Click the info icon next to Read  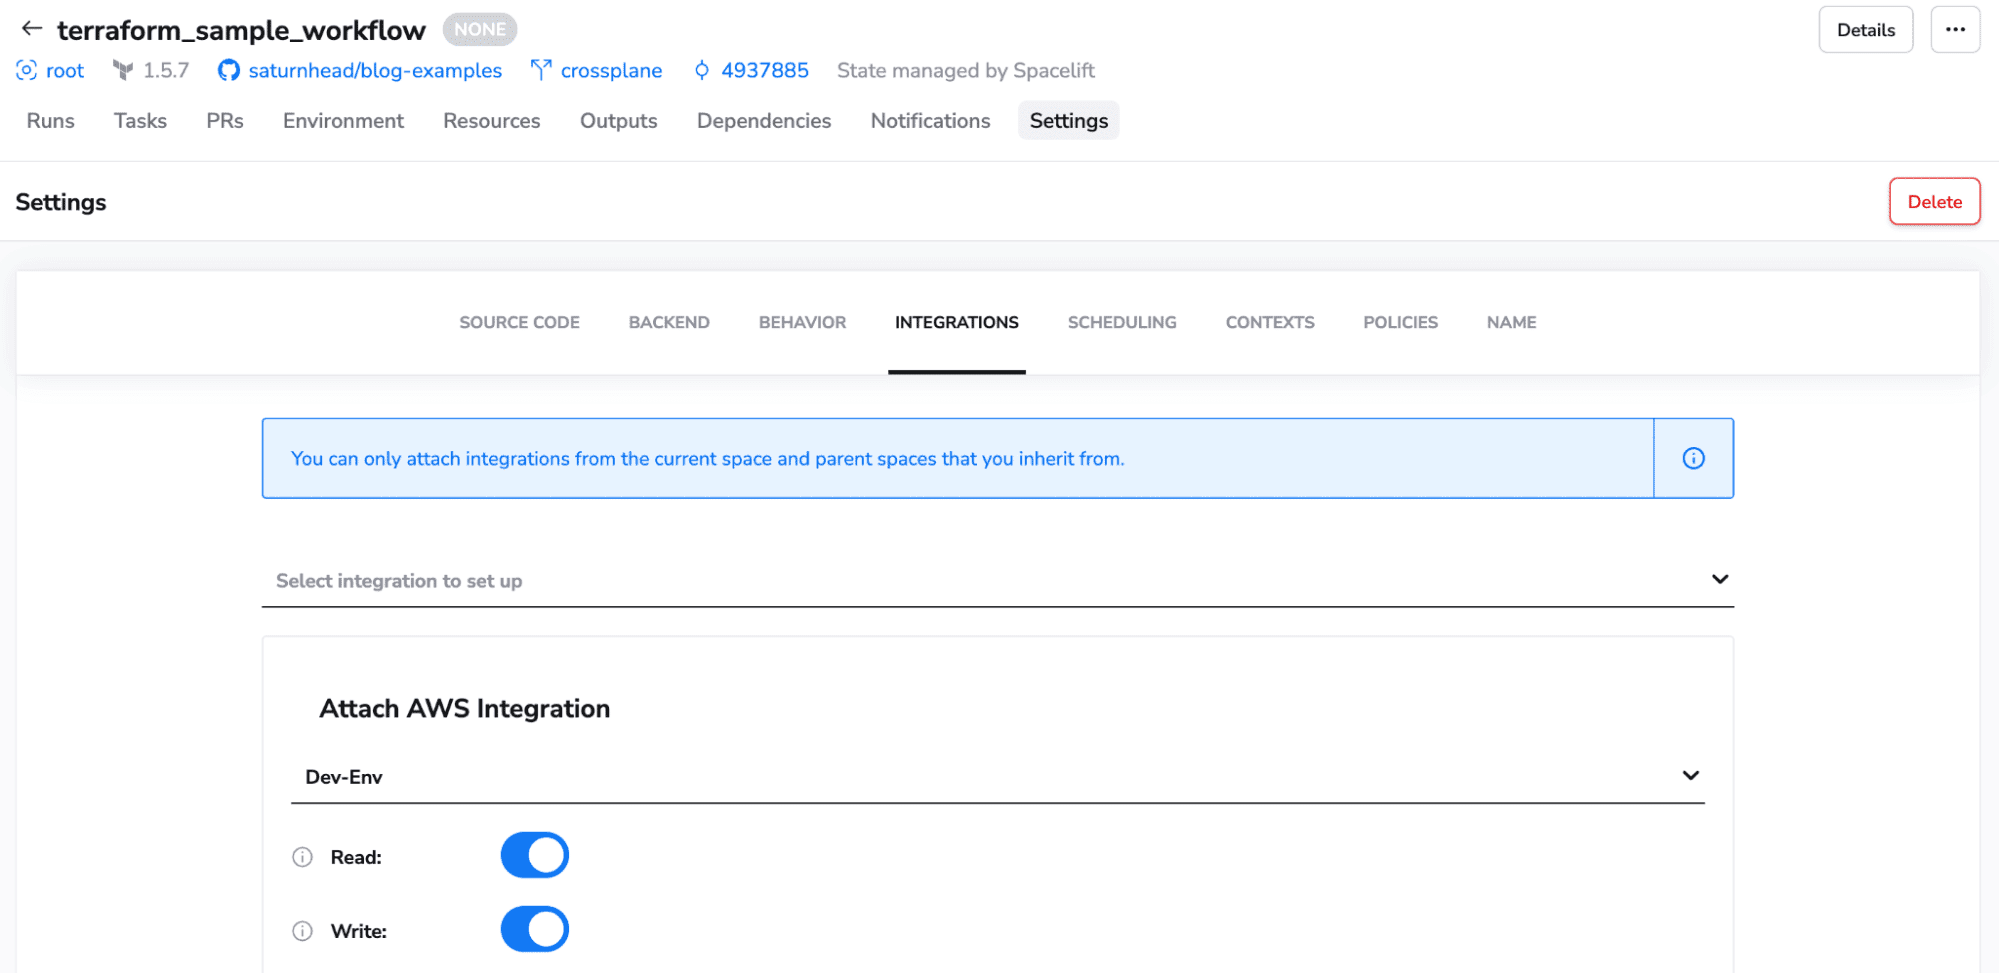point(302,857)
